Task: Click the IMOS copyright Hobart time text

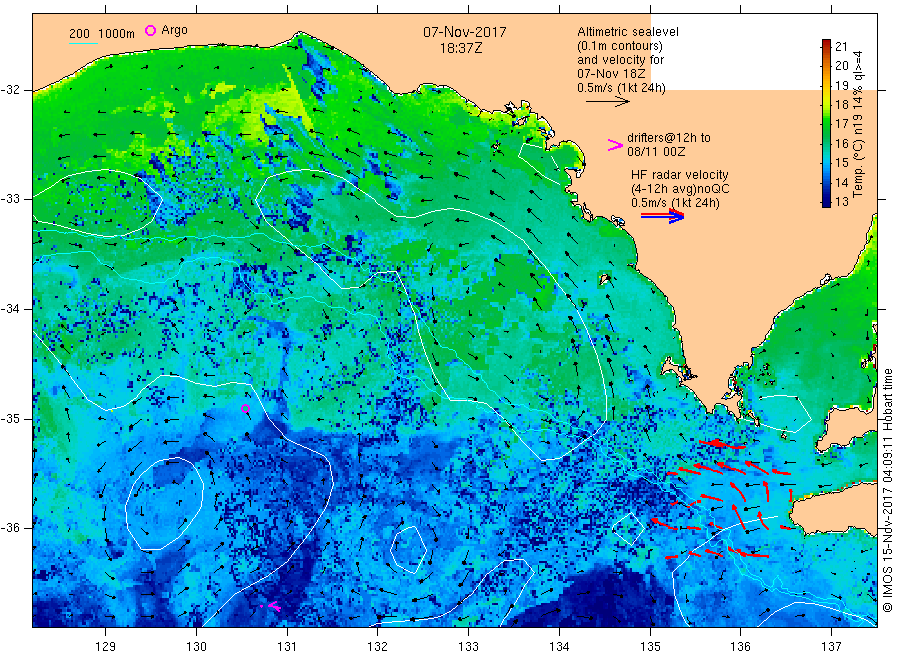Action: point(887,491)
